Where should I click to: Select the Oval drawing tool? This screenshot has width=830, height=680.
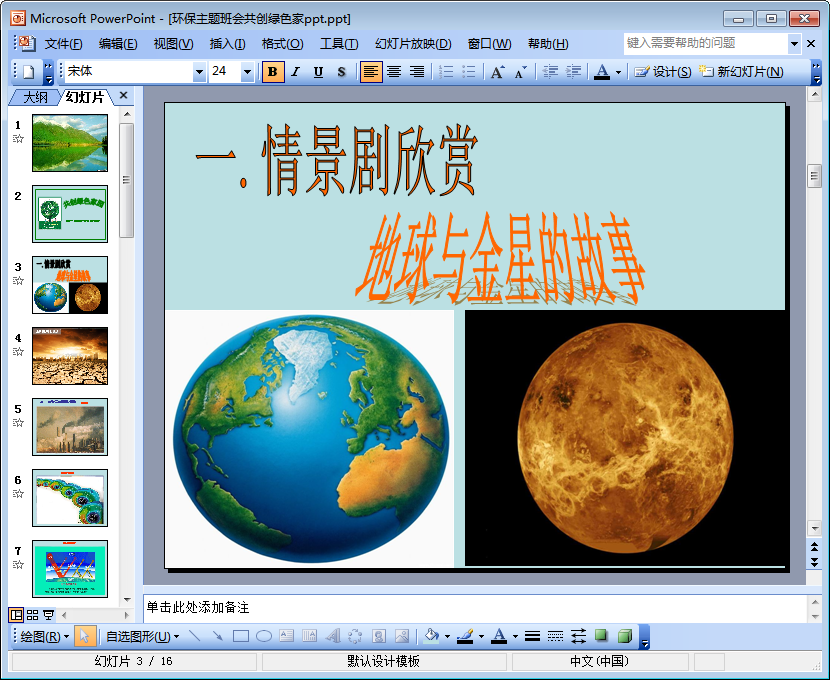pyautogui.click(x=264, y=637)
